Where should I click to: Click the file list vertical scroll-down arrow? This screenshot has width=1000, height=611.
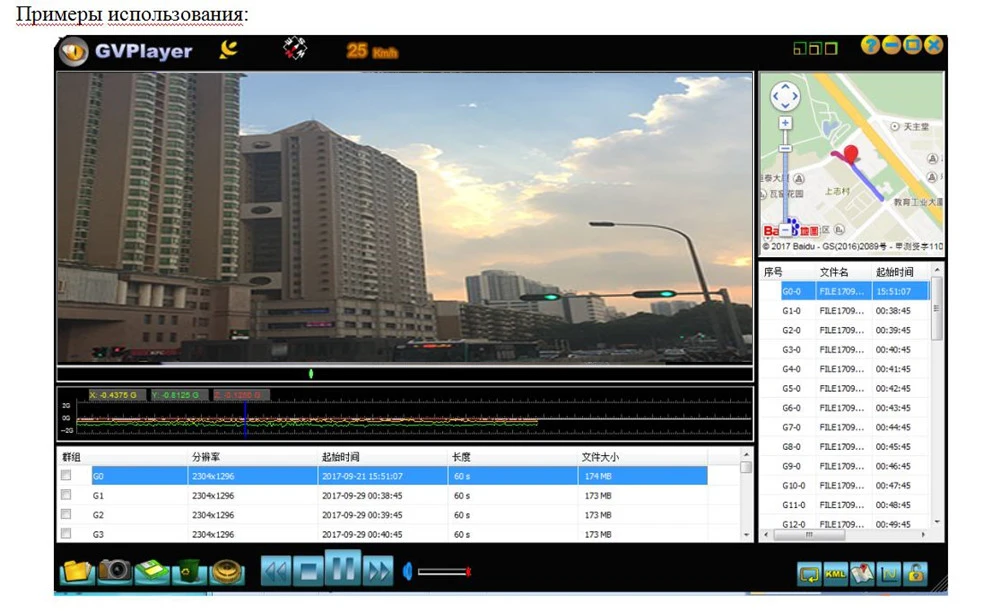coord(937,522)
